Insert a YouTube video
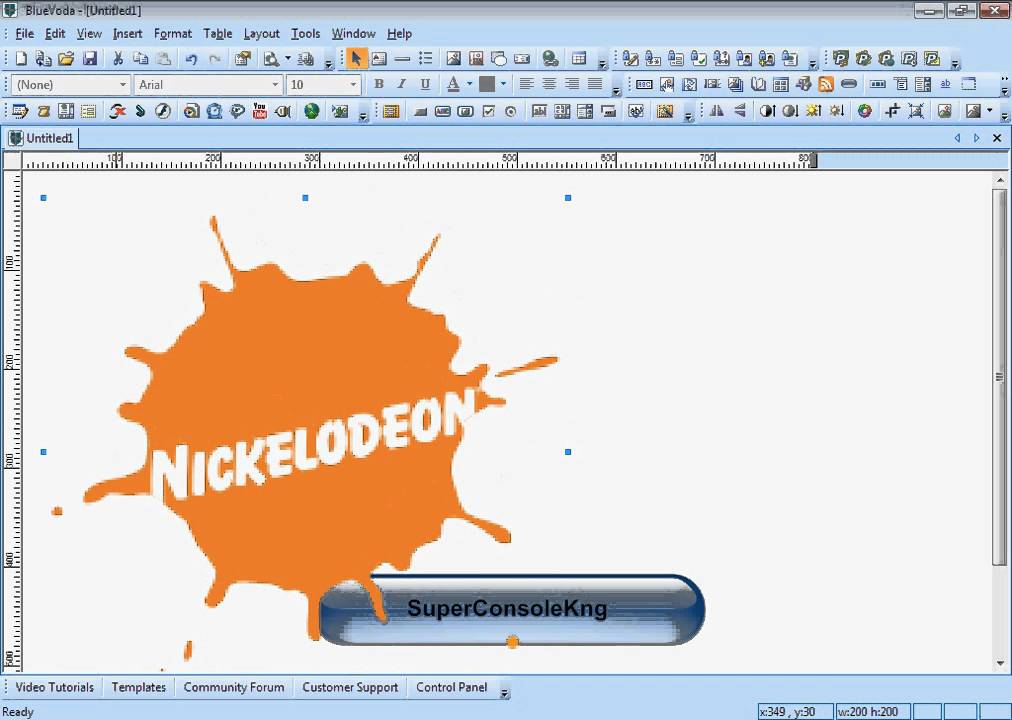The image size is (1012, 720). coord(259,111)
